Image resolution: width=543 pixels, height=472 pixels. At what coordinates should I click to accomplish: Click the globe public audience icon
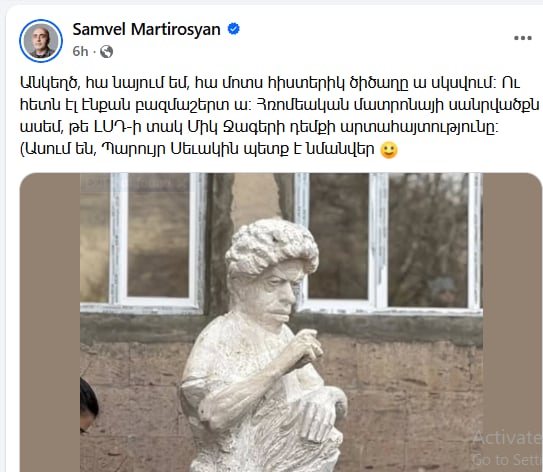106,52
